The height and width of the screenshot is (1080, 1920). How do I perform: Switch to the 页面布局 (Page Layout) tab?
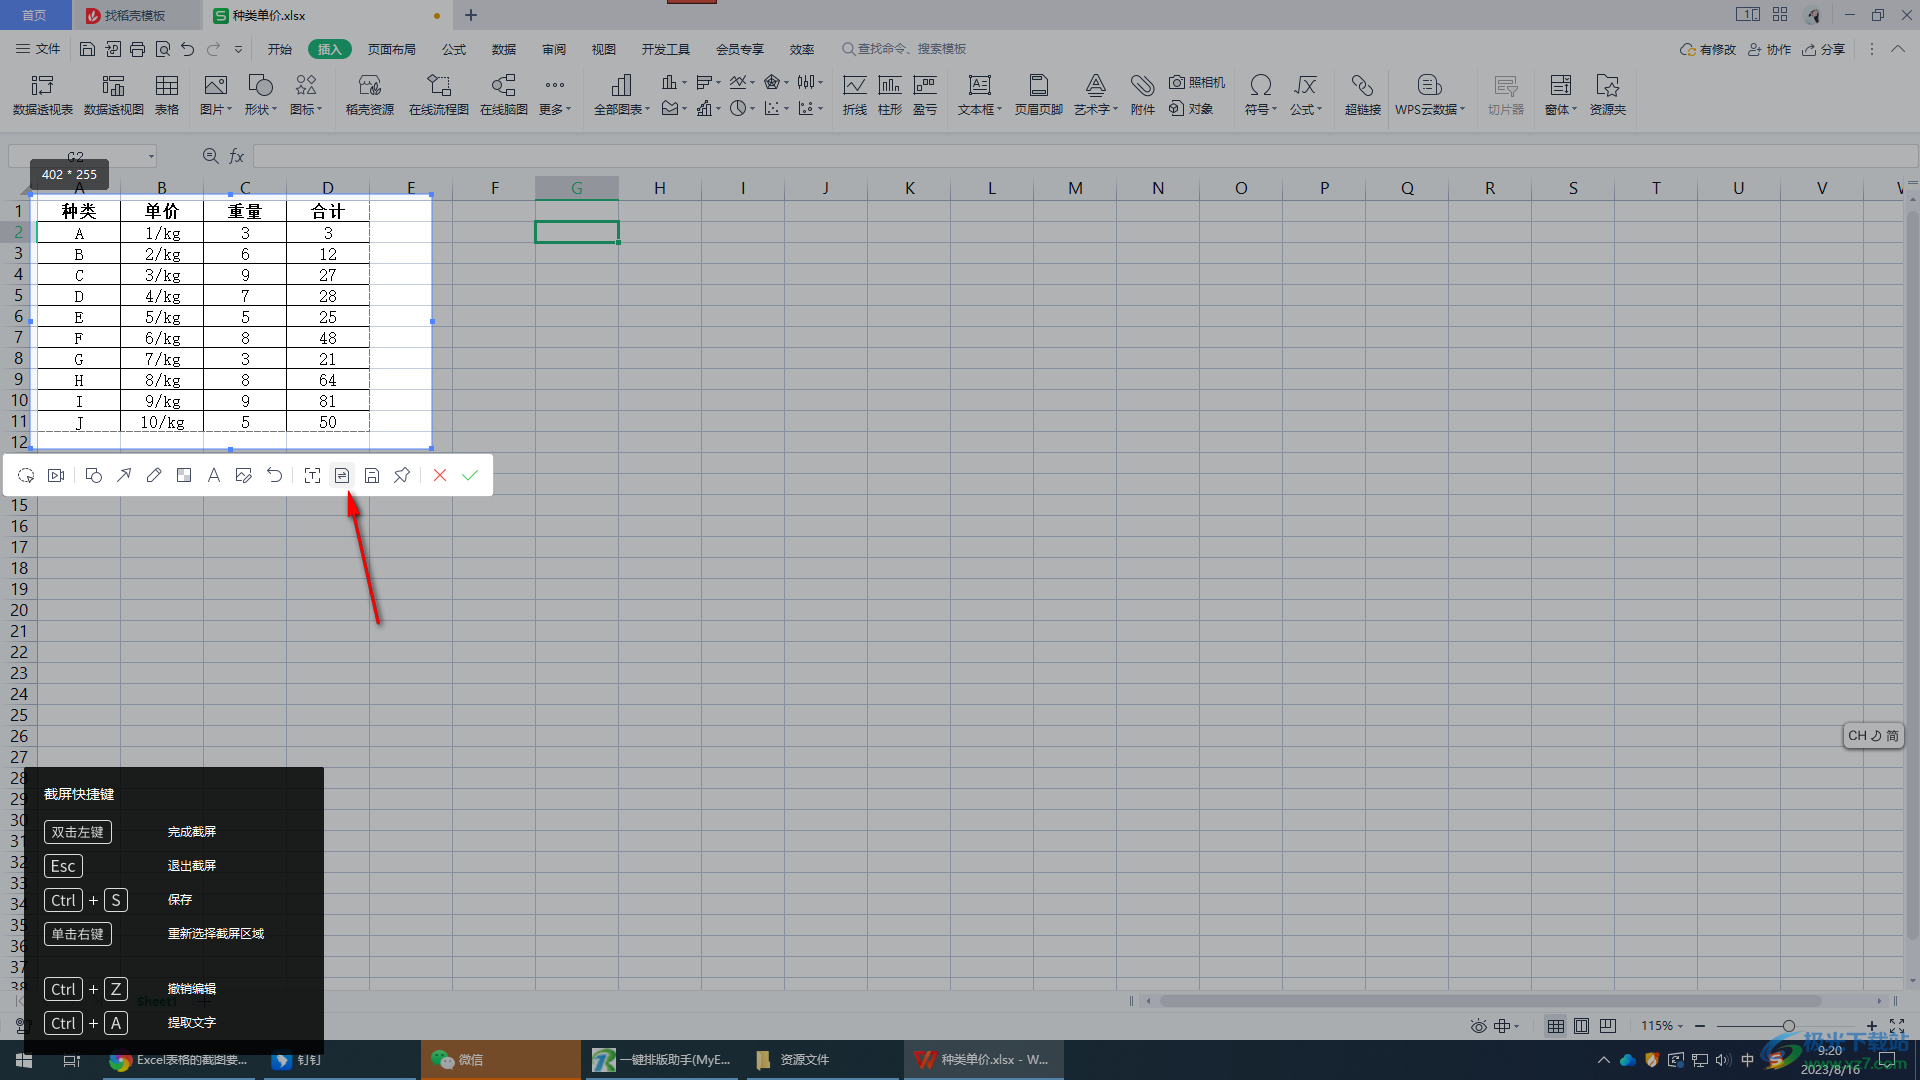point(391,49)
